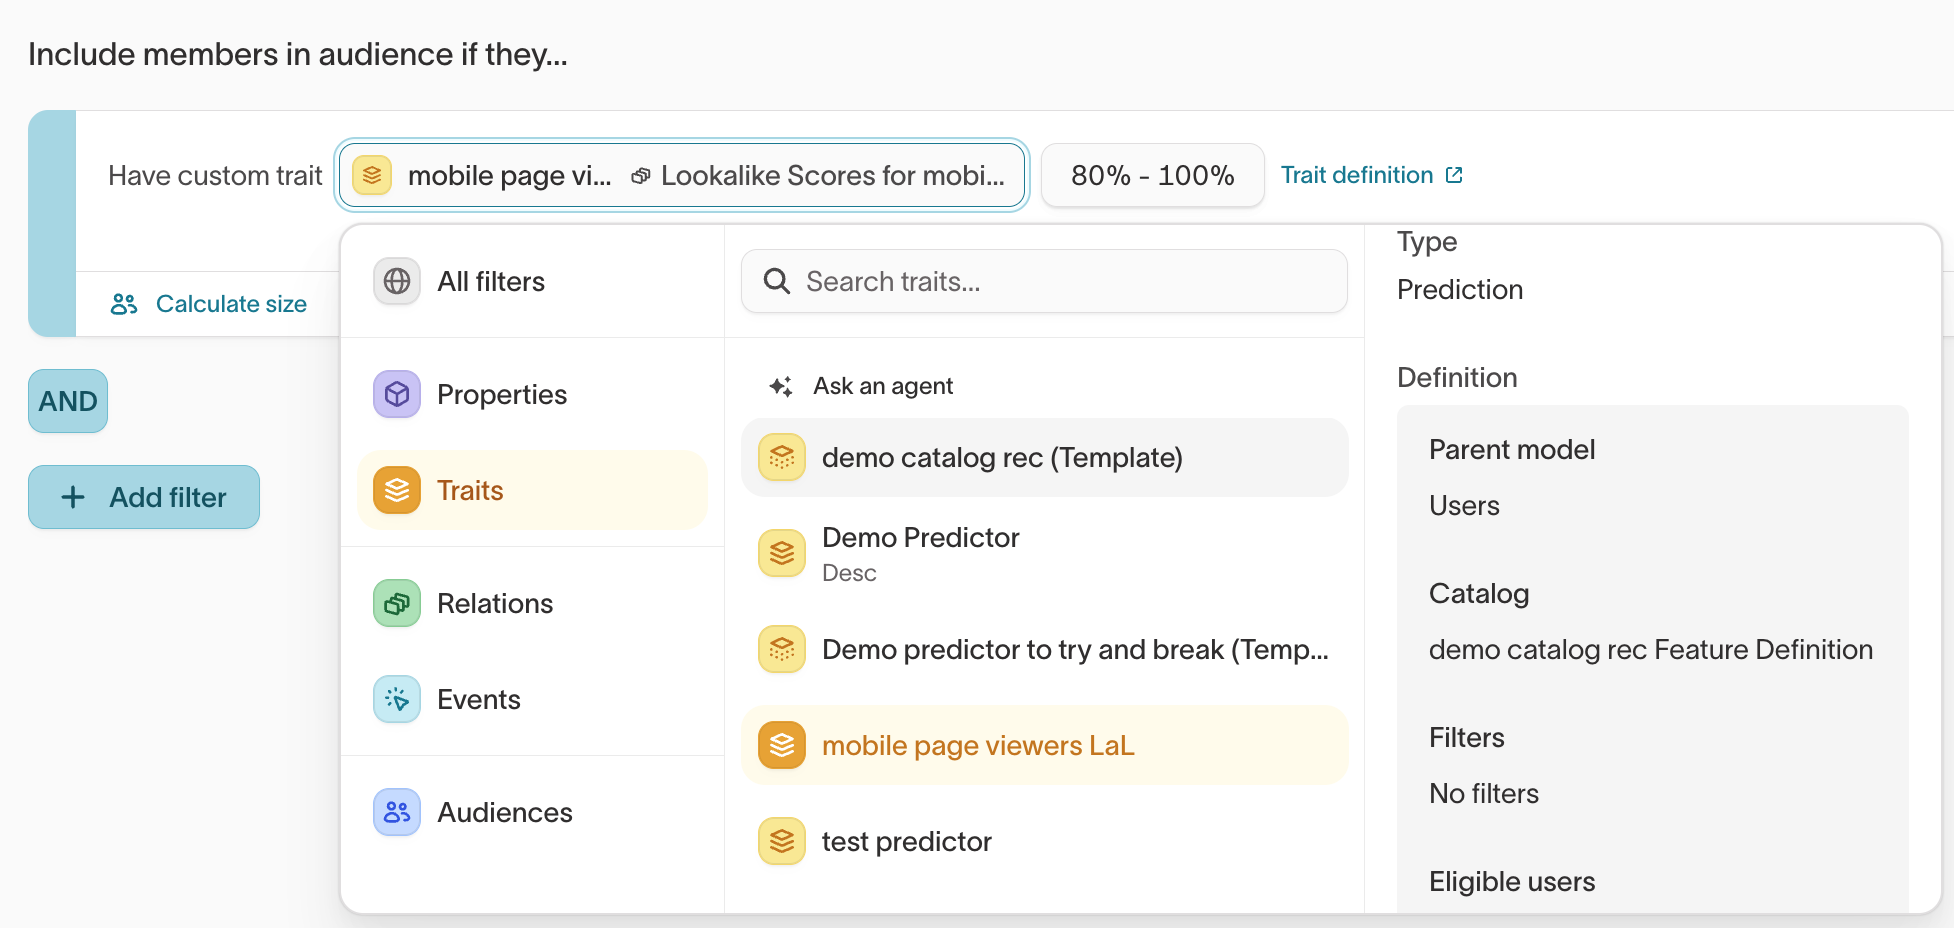The image size is (1954, 928).
Task: Click the All filters globe icon
Action: 397,281
